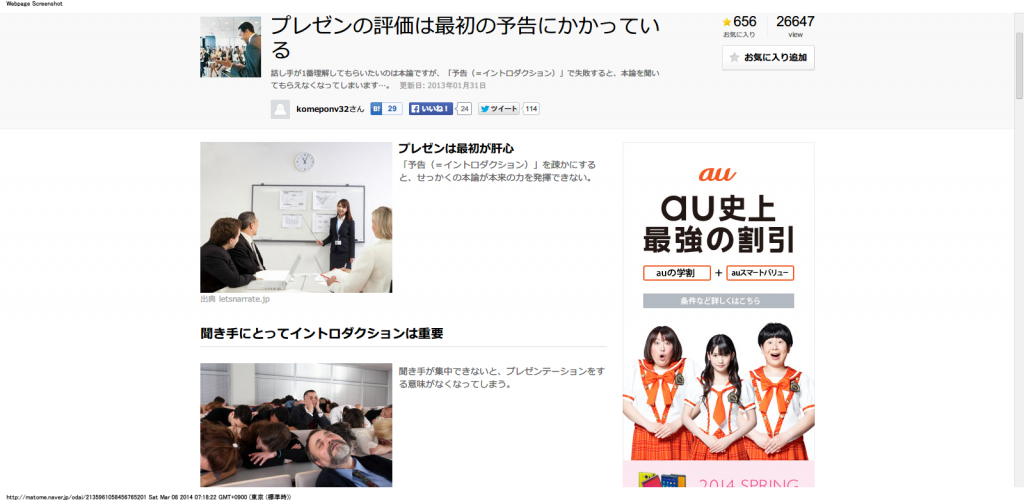
Task: Click the presentation meeting photo with whiteboard
Action: point(296,217)
